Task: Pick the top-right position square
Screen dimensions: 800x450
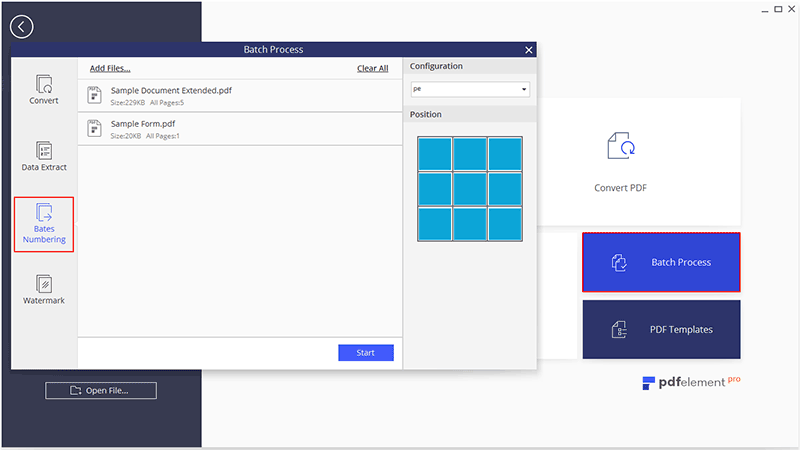Action: (505, 154)
